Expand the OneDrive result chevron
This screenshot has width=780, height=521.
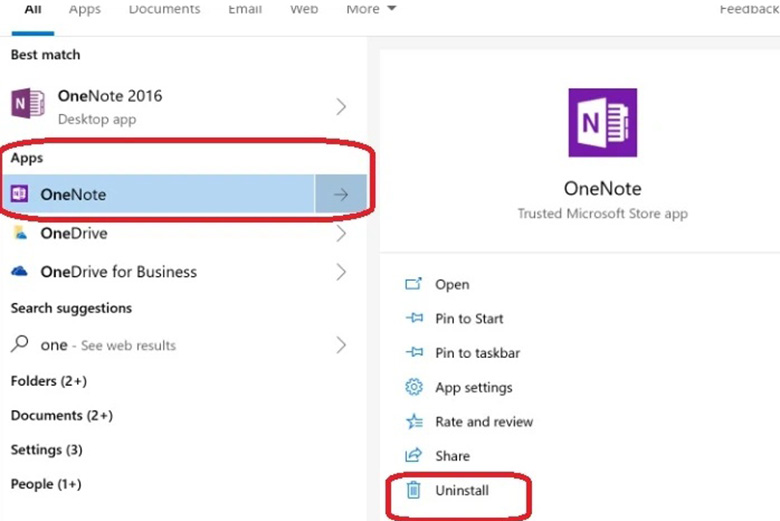pos(341,233)
